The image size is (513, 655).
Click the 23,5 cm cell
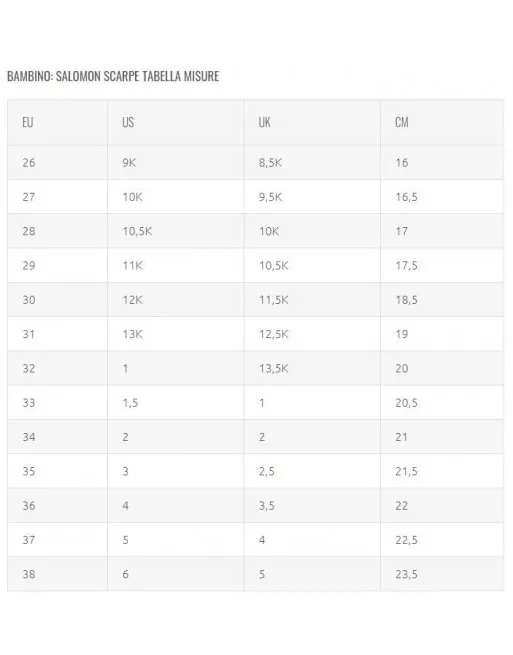coord(442,574)
